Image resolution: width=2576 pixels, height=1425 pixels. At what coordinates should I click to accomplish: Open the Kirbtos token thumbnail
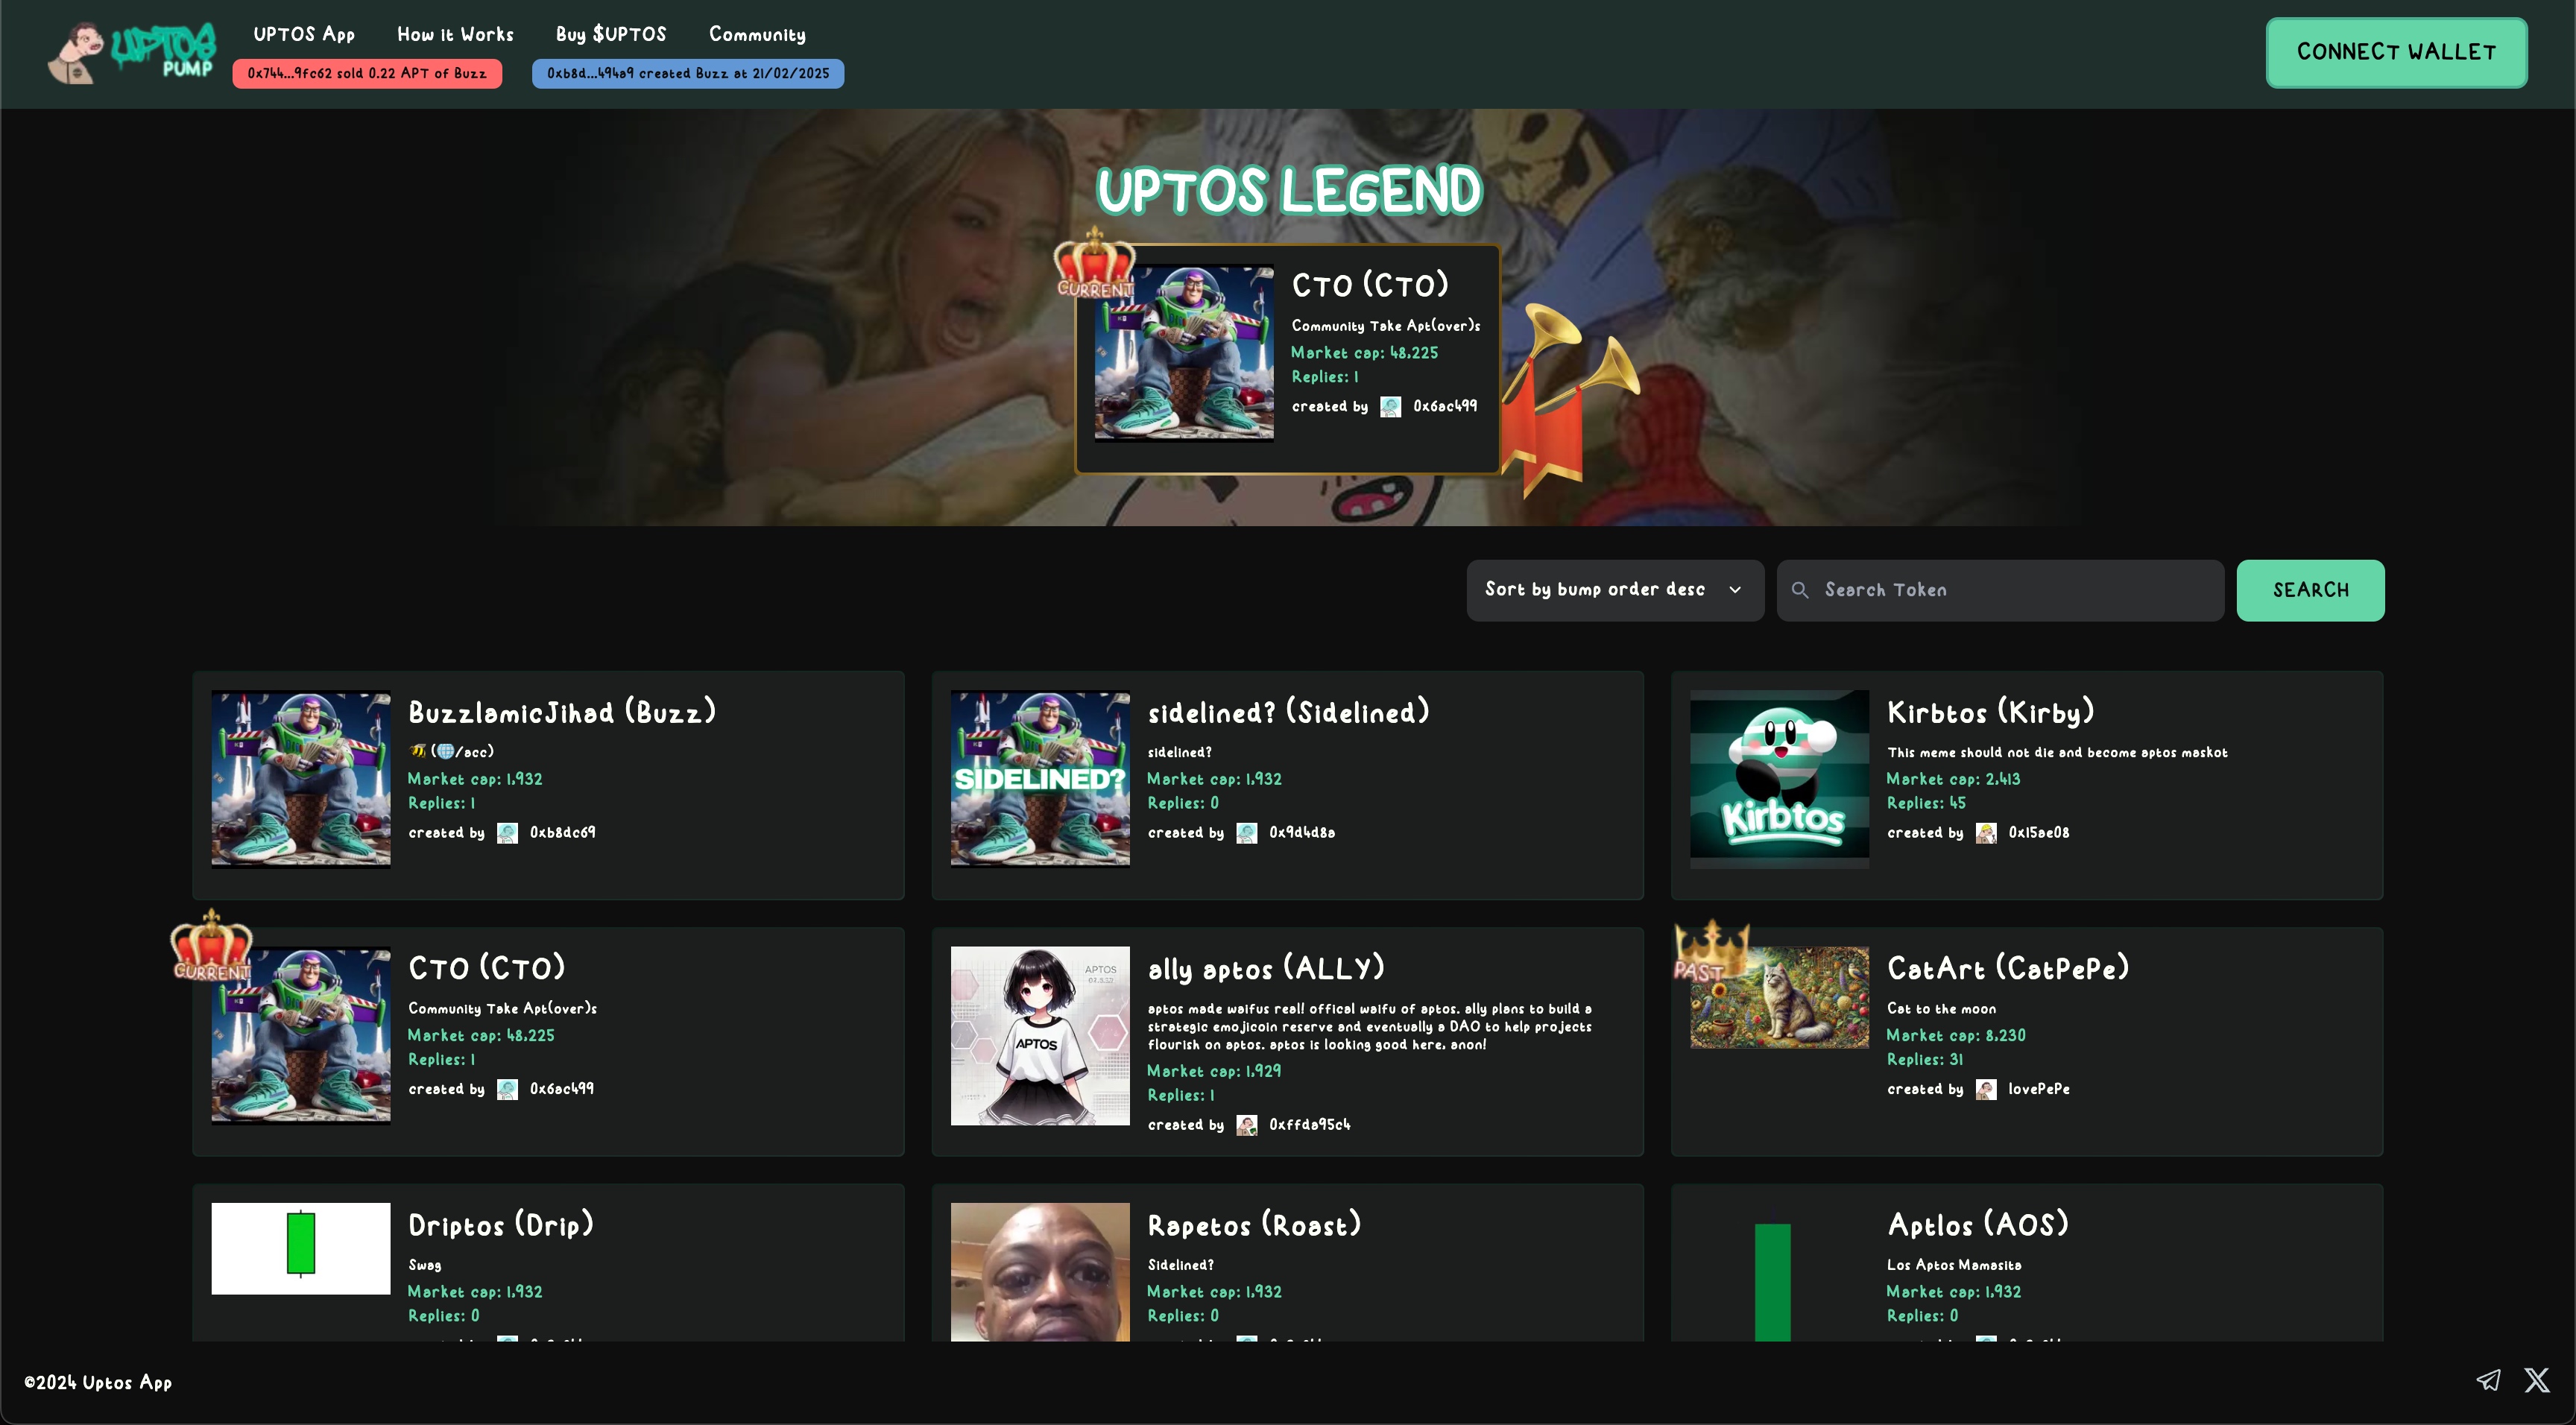(1778, 779)
